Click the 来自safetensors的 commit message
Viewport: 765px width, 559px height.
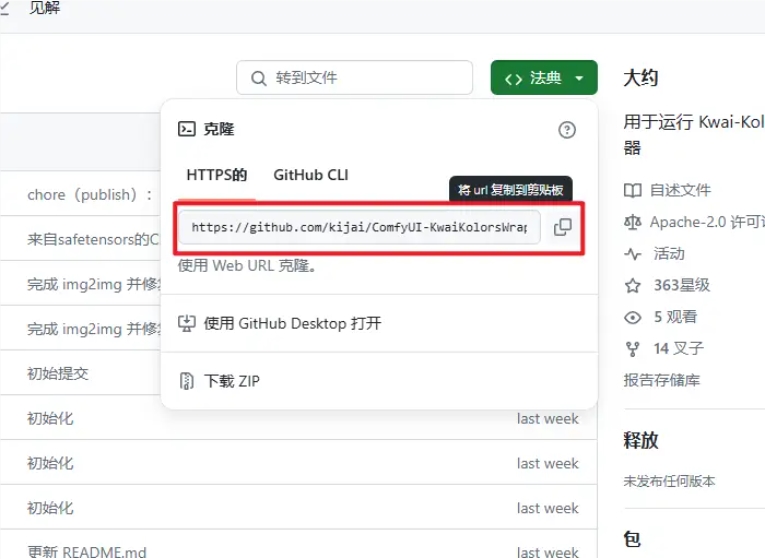pyautogui.click(x=93, y=240)
